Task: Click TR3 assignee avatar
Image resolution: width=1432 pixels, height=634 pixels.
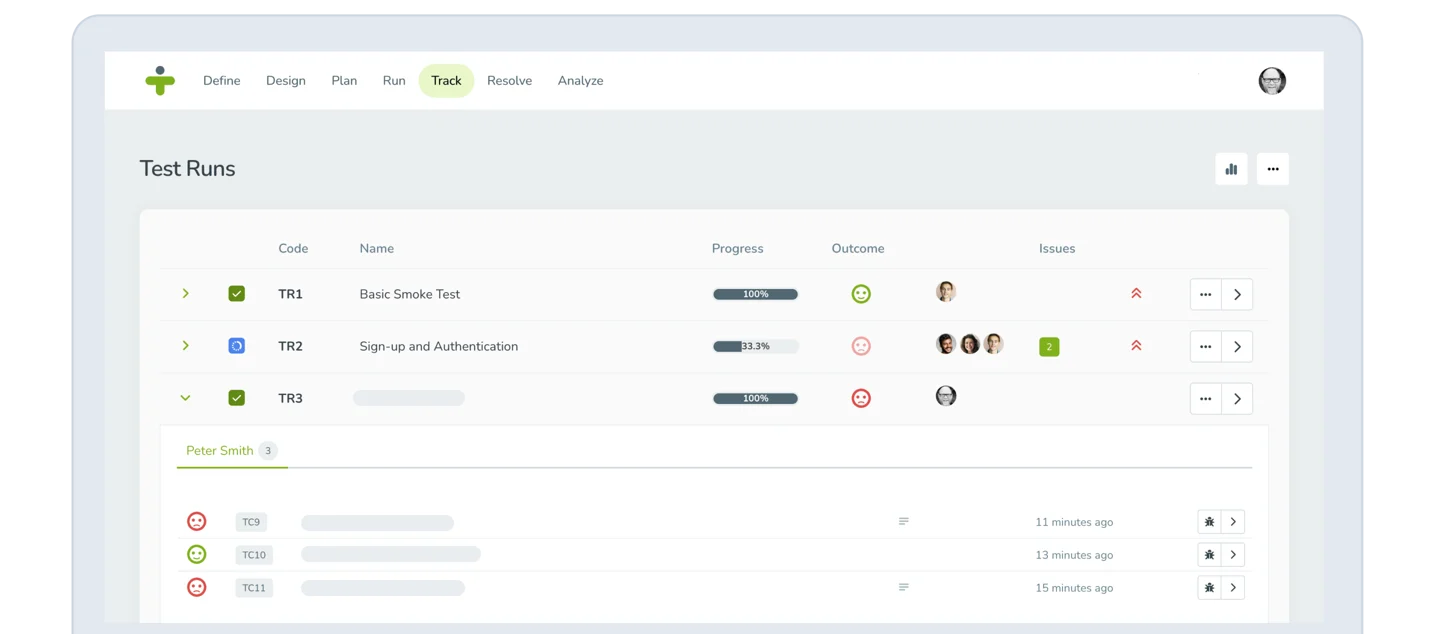Action: click(946, 396)
